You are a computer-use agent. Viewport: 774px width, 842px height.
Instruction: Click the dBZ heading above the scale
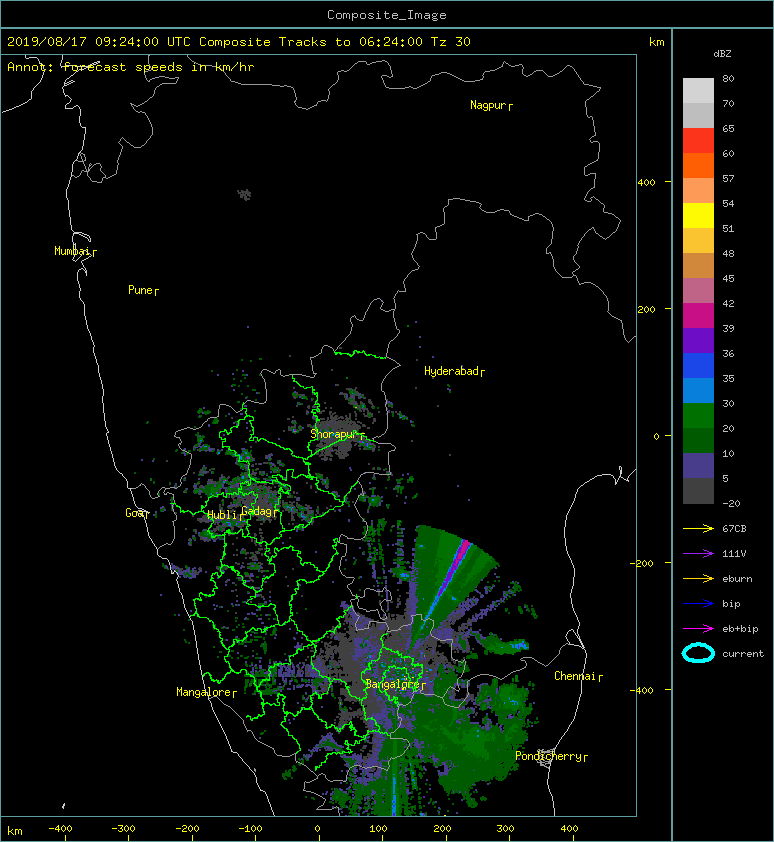722,54
